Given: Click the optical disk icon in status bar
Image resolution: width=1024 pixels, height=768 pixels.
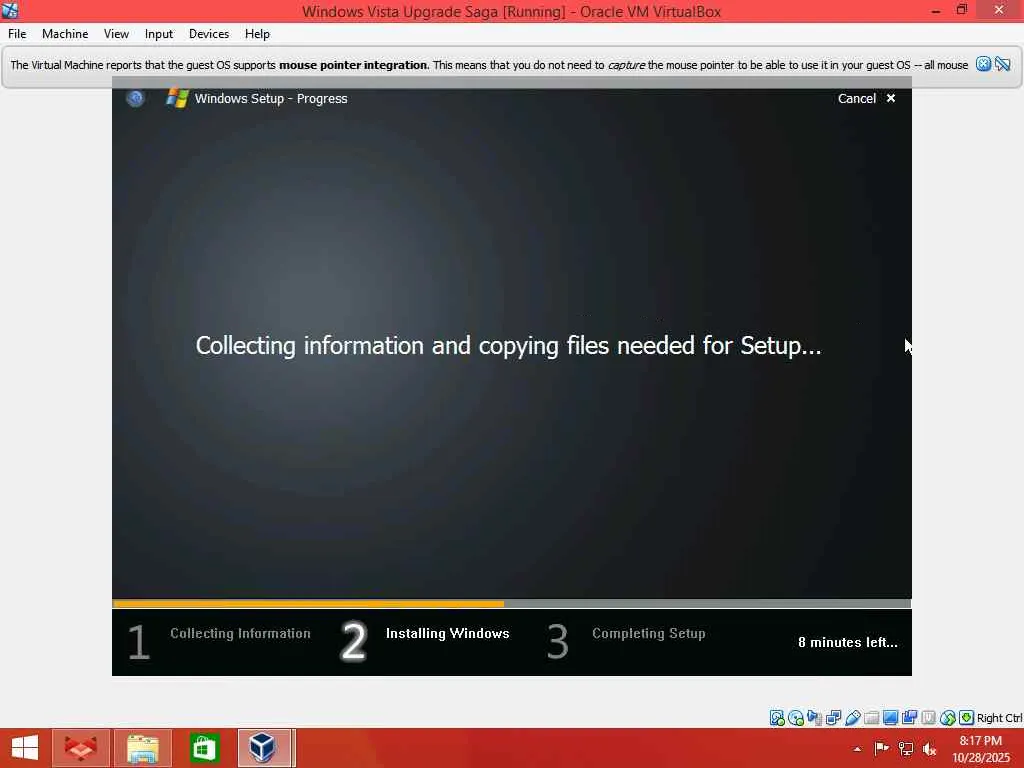Looking at the screenshot, I should click(795, 718).
